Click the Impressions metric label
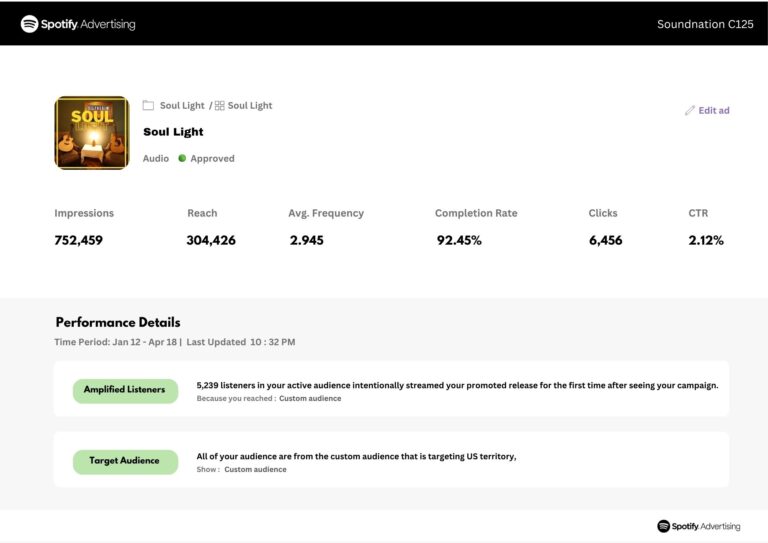768x543 pixels. point(84,213)
